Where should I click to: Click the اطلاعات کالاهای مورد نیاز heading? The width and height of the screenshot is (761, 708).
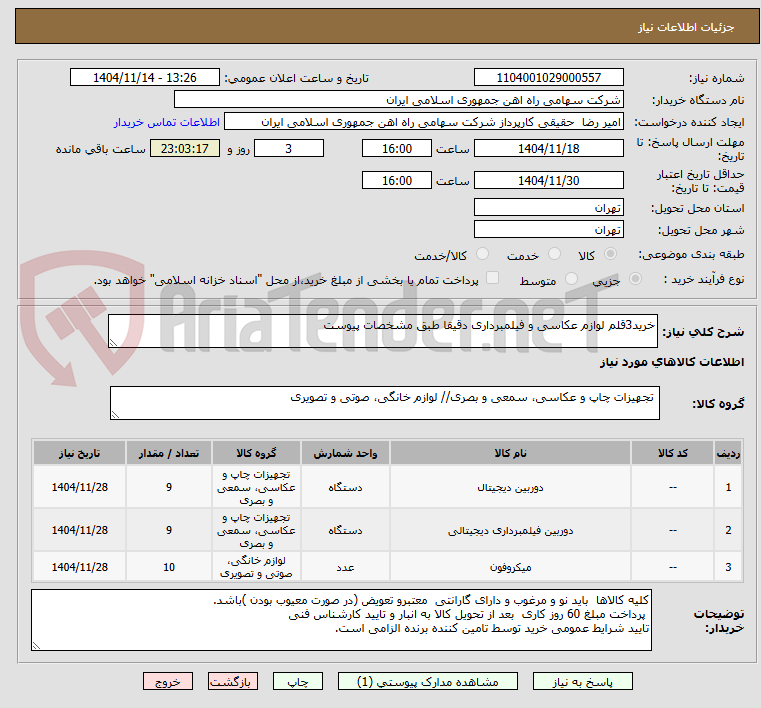[672, 362]
